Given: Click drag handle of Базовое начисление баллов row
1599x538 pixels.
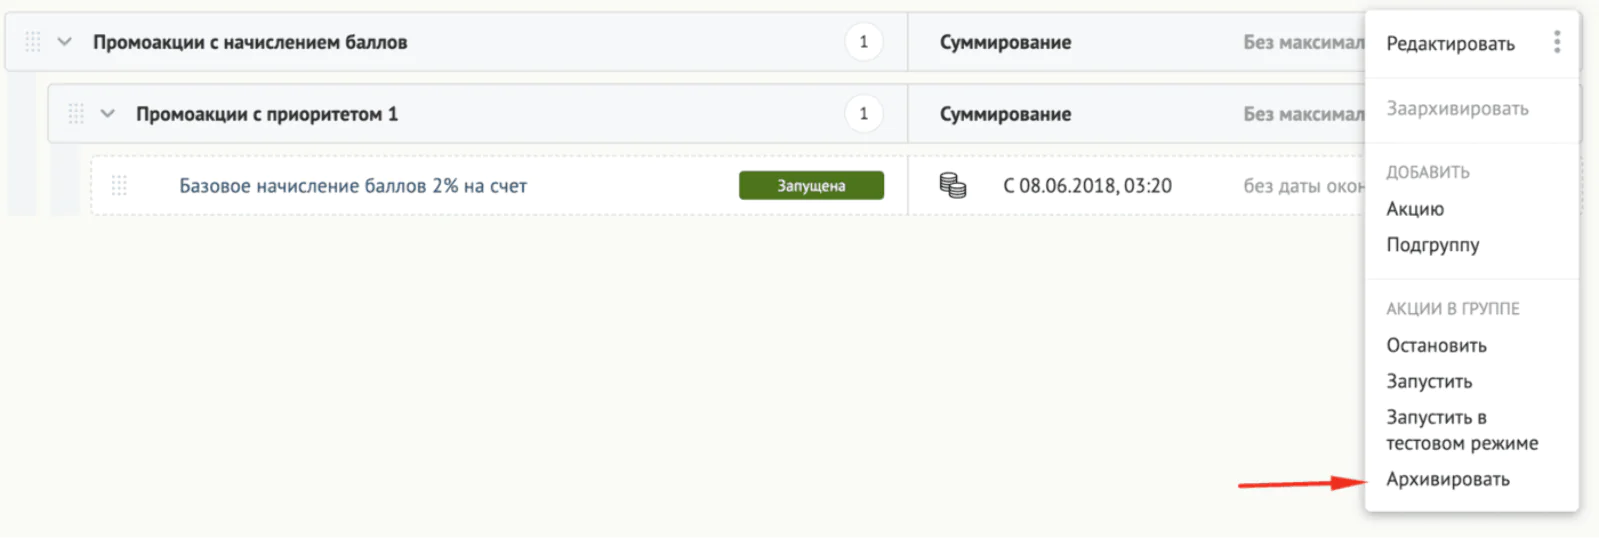Looking at the screenshot, I should click(119, 185).
